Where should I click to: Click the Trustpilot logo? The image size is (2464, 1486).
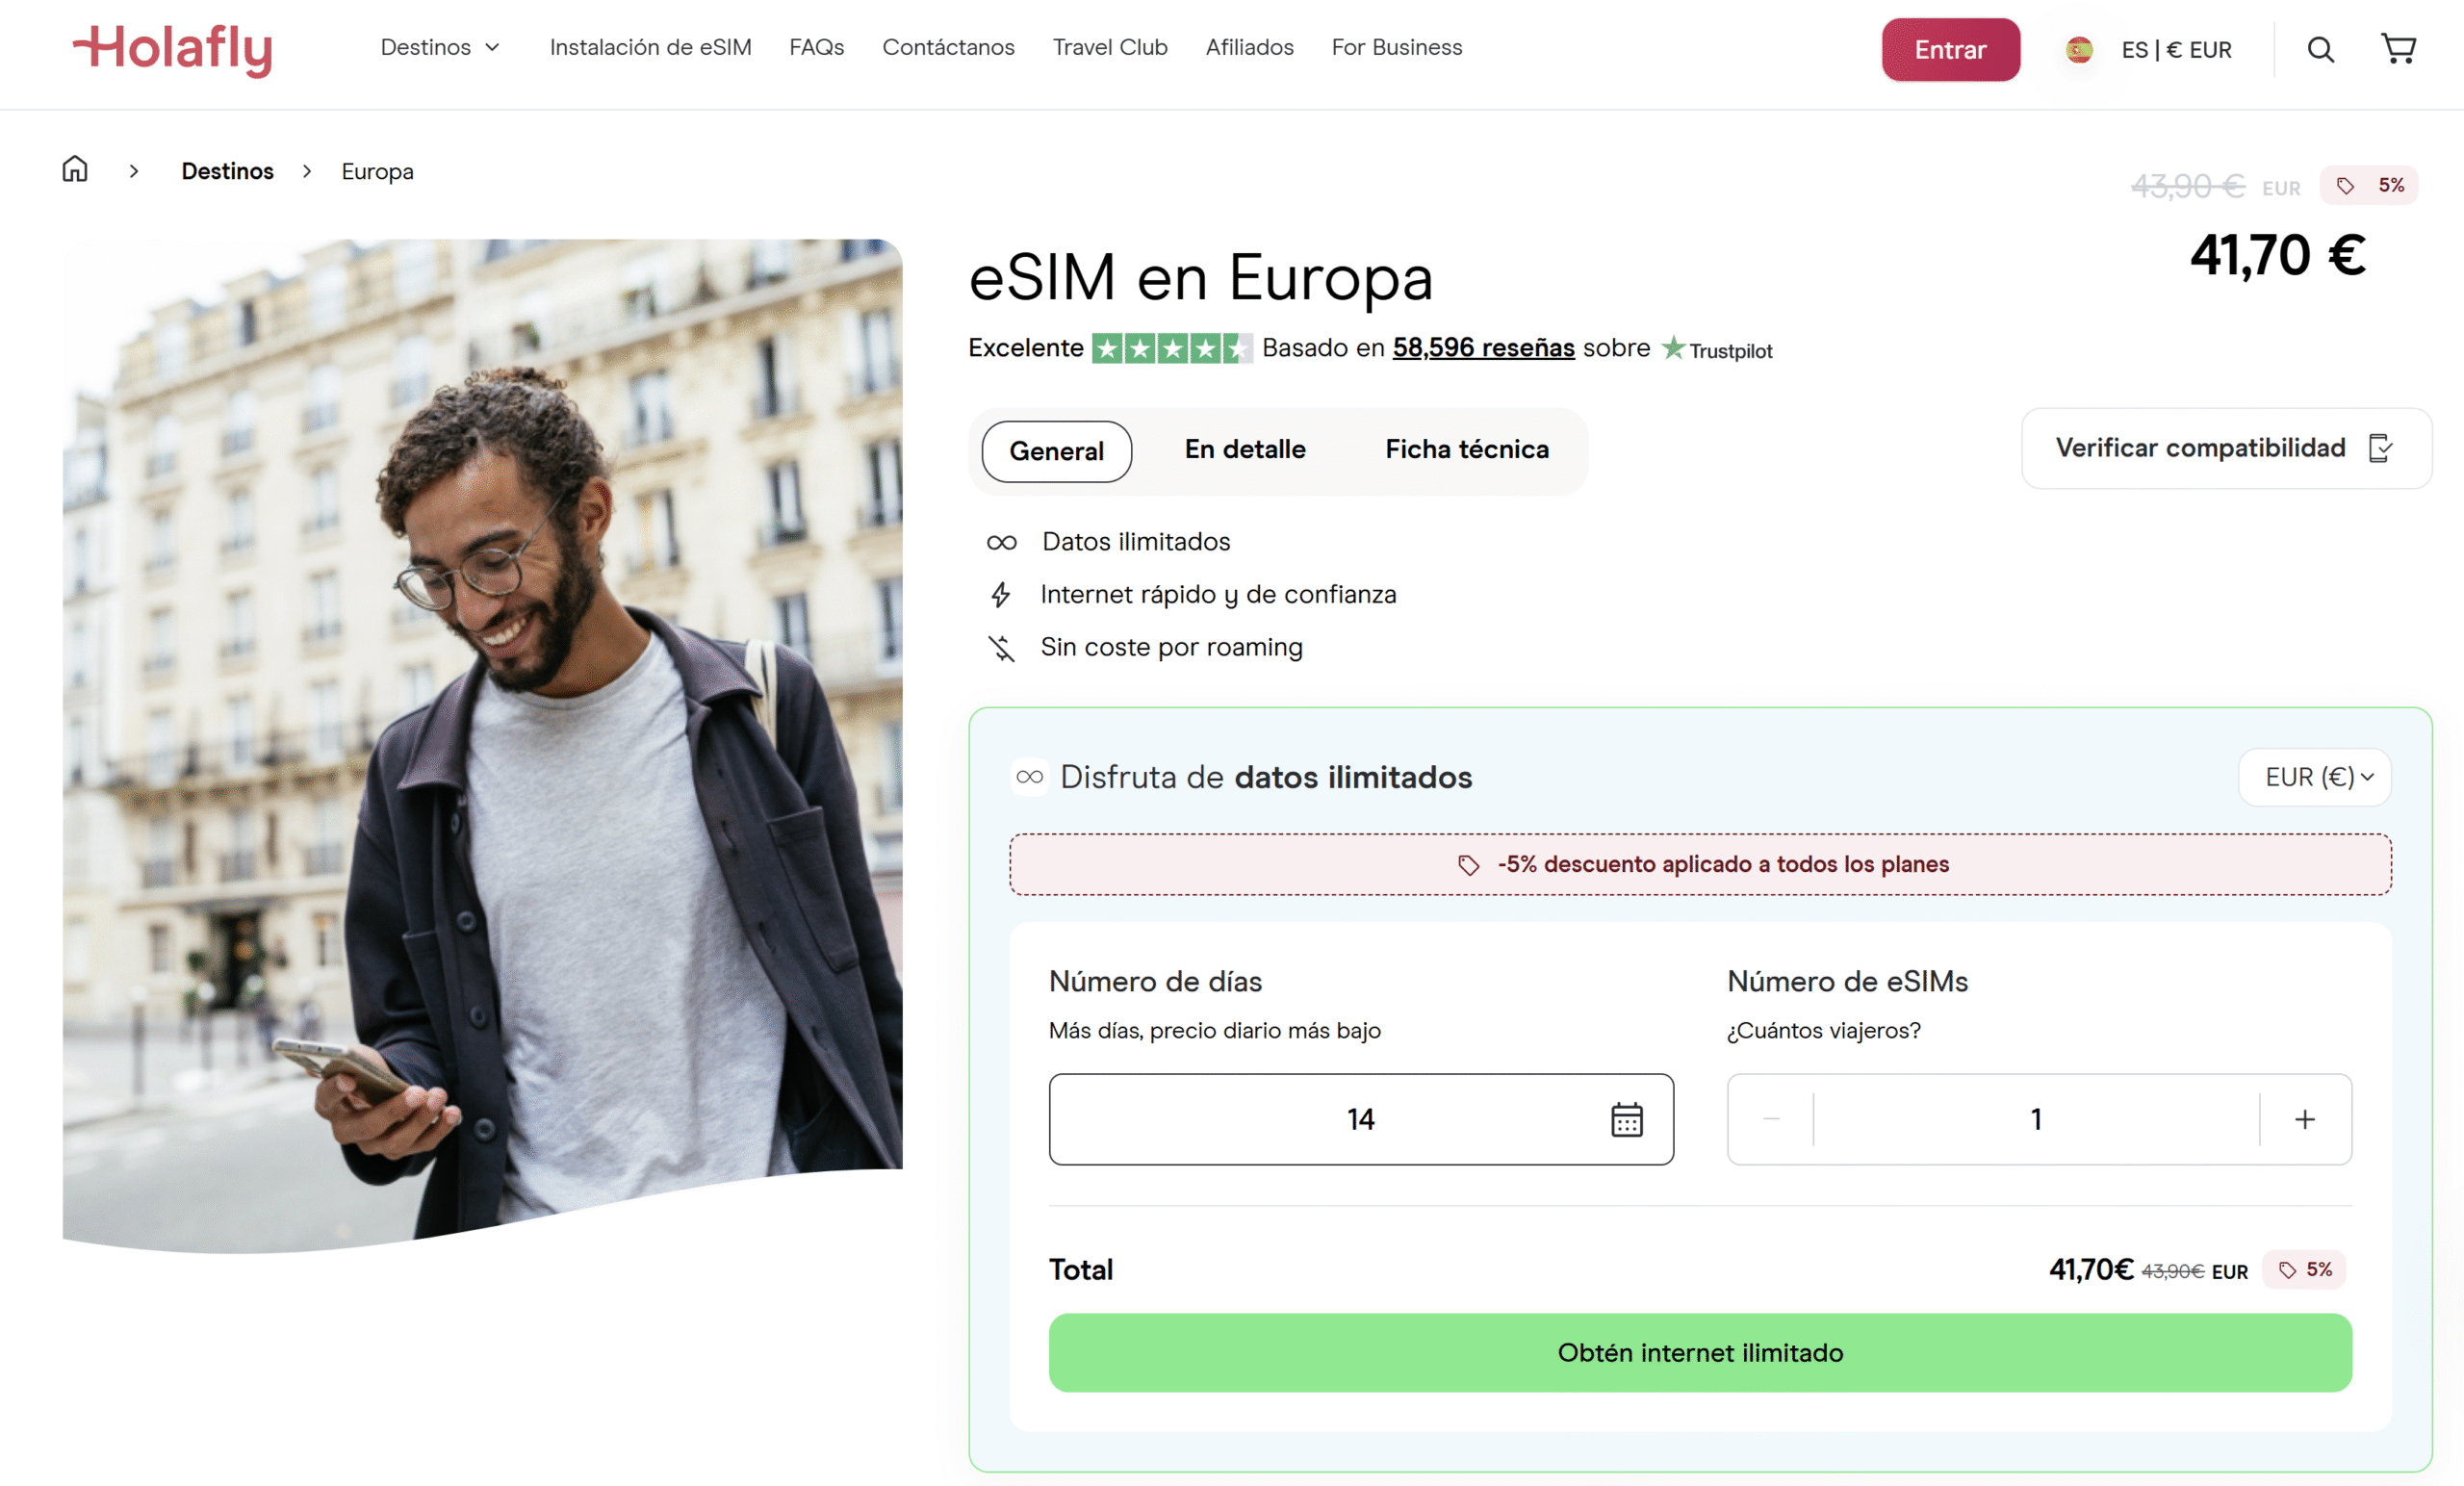[x=1717, y=349]
